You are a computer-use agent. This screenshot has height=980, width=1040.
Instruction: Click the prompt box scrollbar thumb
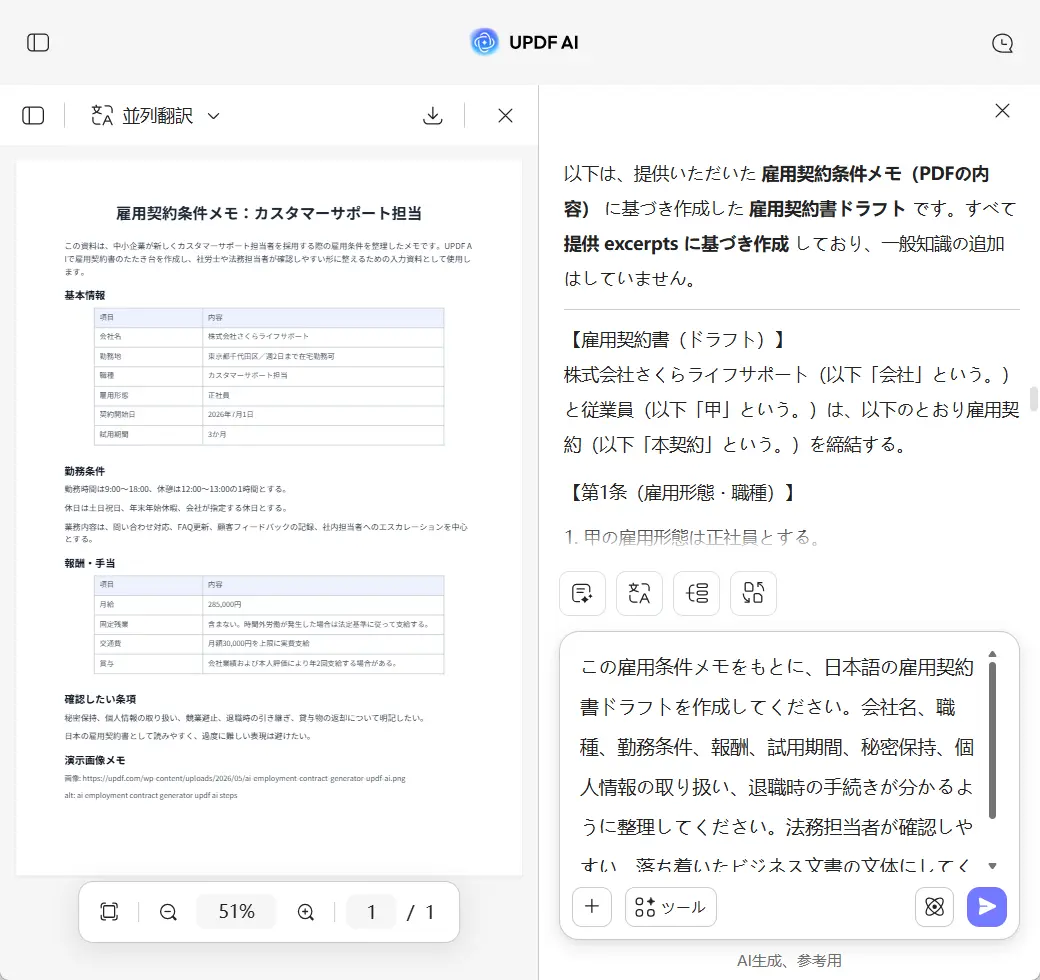[x=992, y=739]
